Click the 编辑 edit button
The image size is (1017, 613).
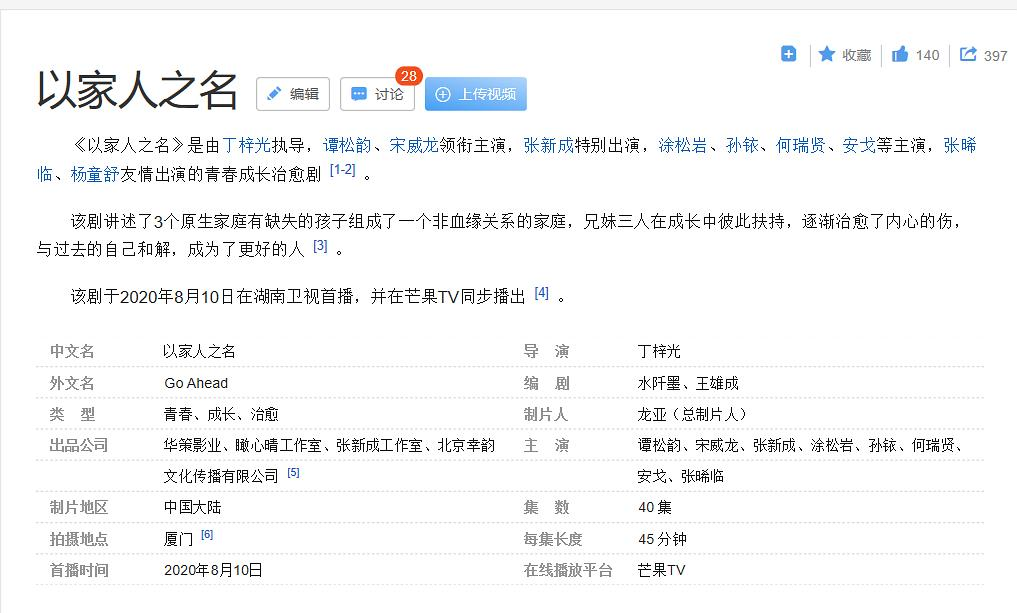pyautogui.click(x=293, y=94)
